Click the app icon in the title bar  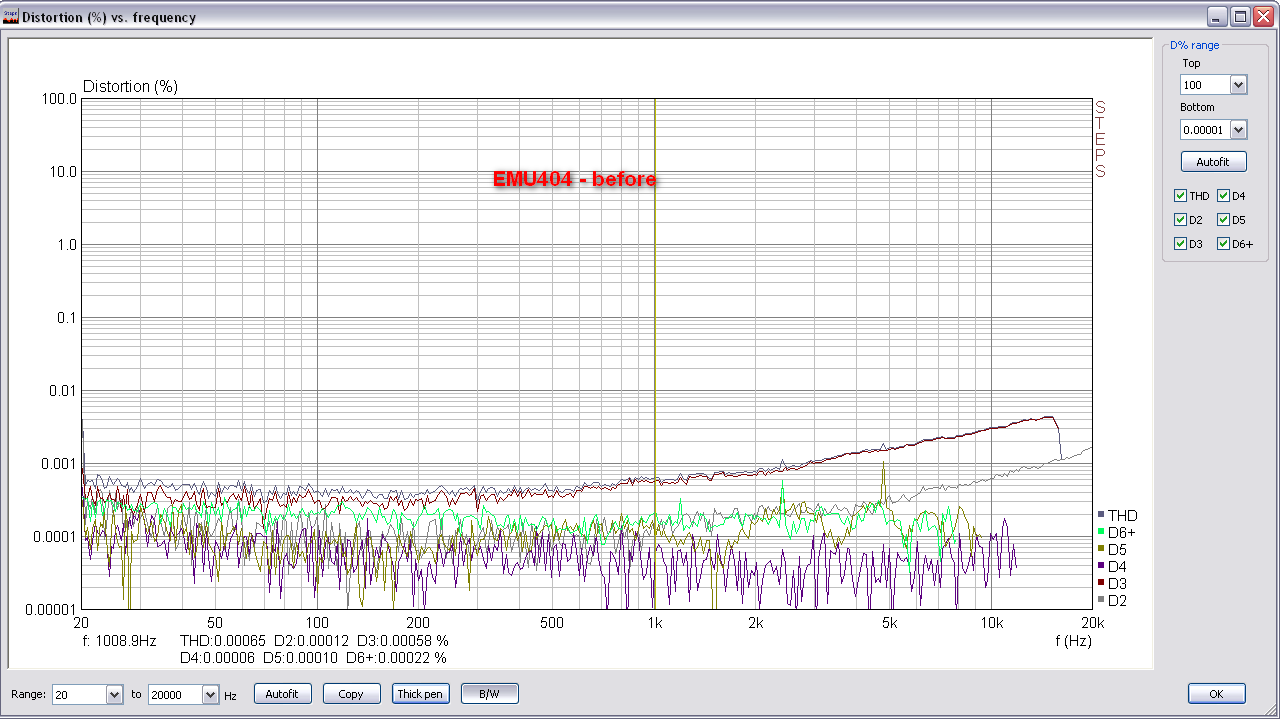(11, 17)
